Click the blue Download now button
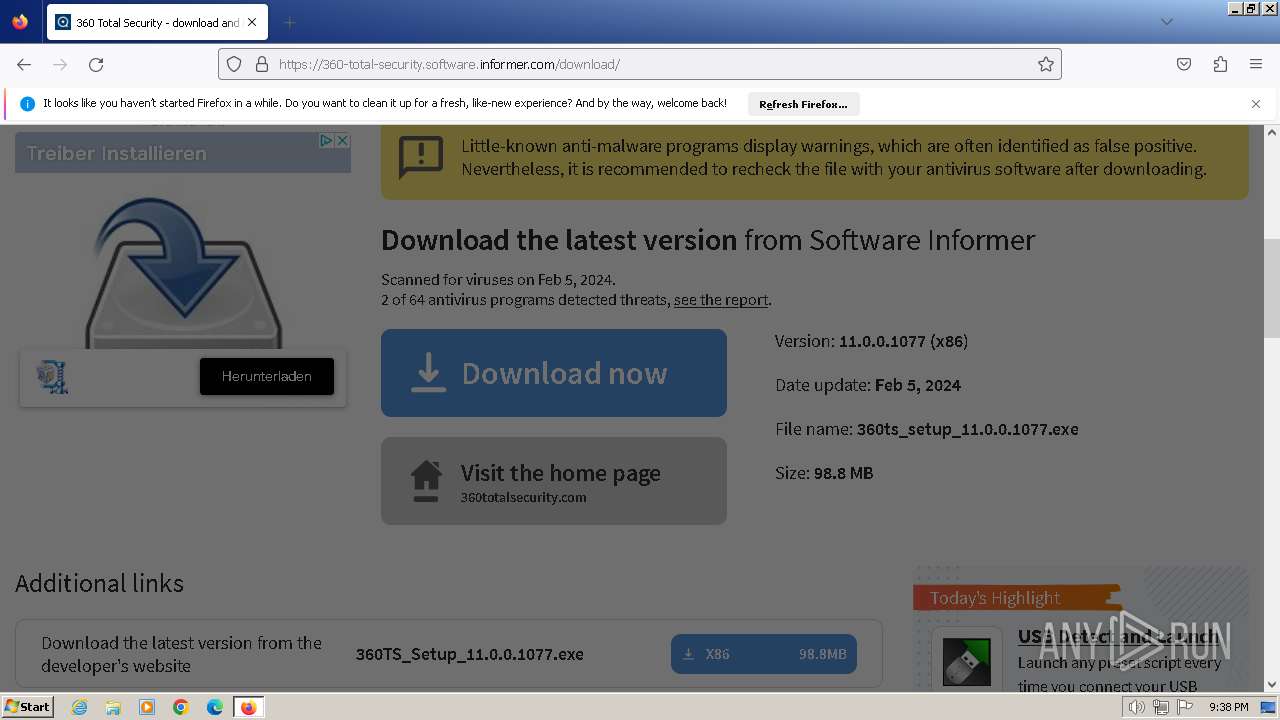This screenshot has width=1280, height=720. coord(554,373)
